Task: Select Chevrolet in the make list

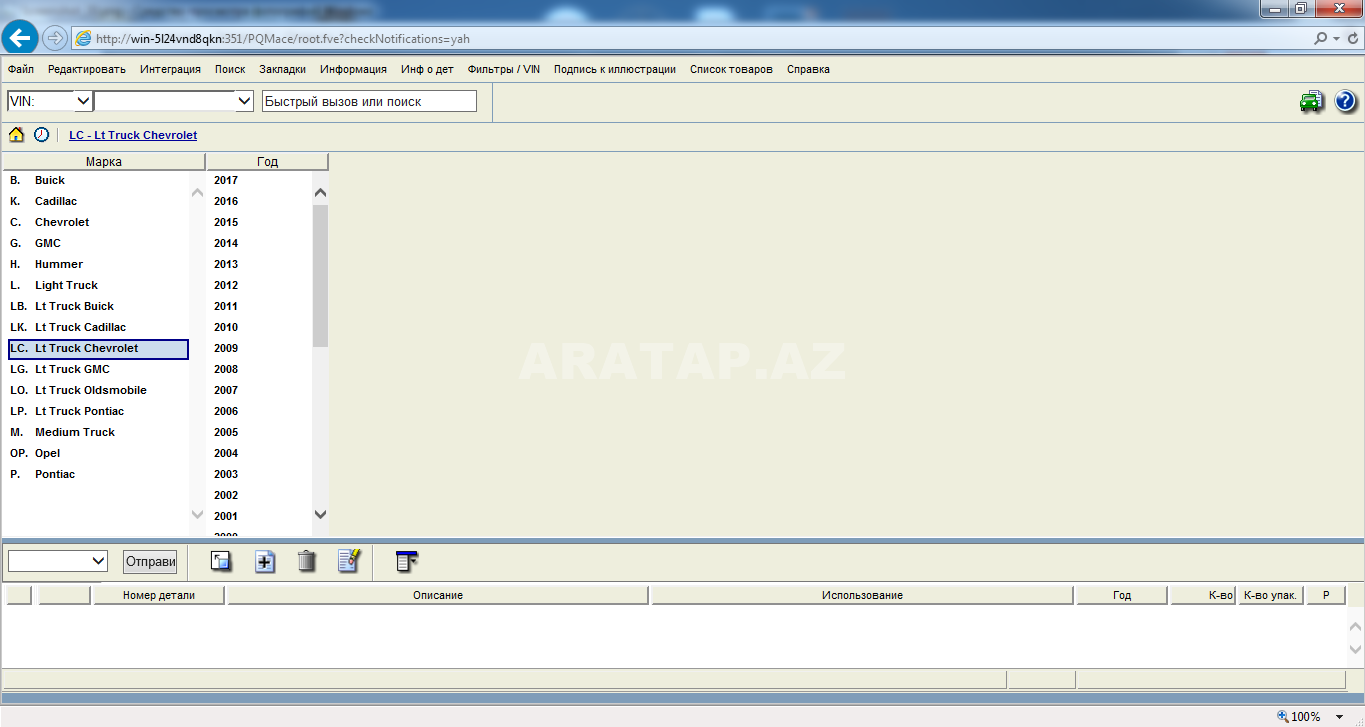Action: click(x=62, y=222)
